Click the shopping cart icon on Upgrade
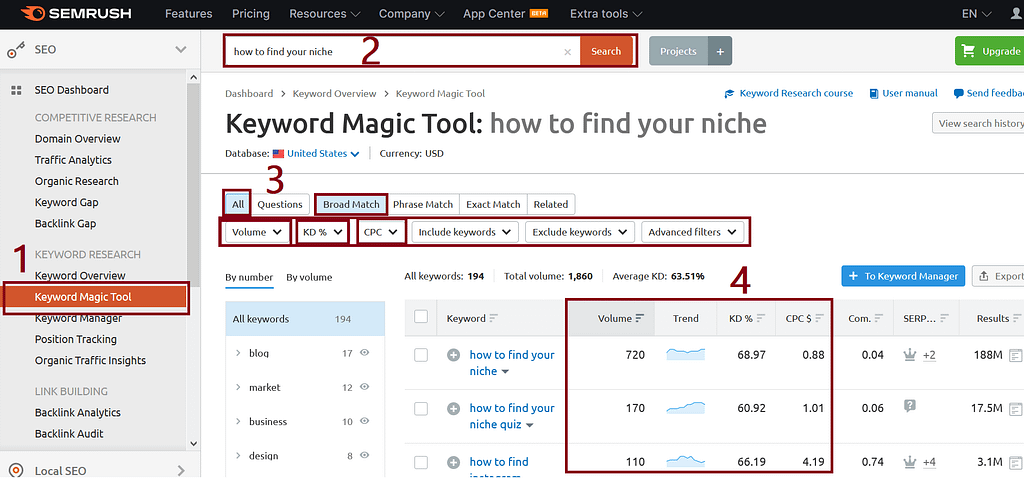 click(968, 51)
